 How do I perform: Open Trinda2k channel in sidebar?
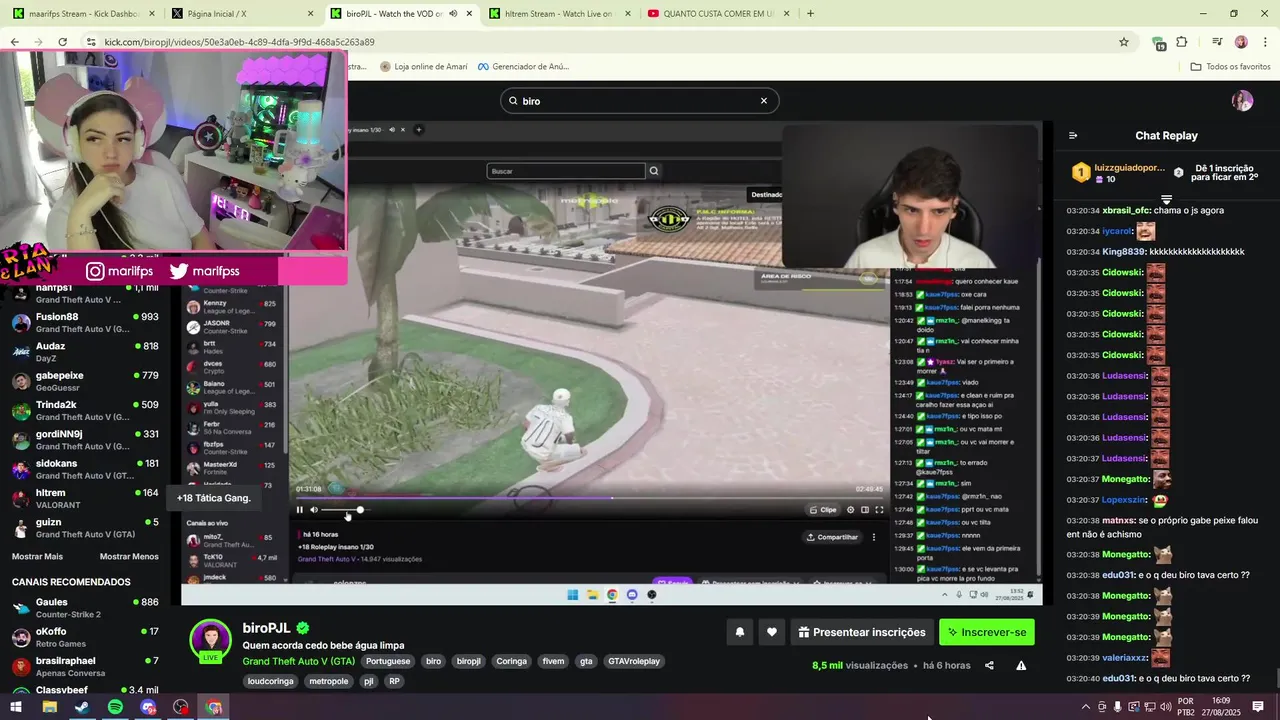coord(84,411)
